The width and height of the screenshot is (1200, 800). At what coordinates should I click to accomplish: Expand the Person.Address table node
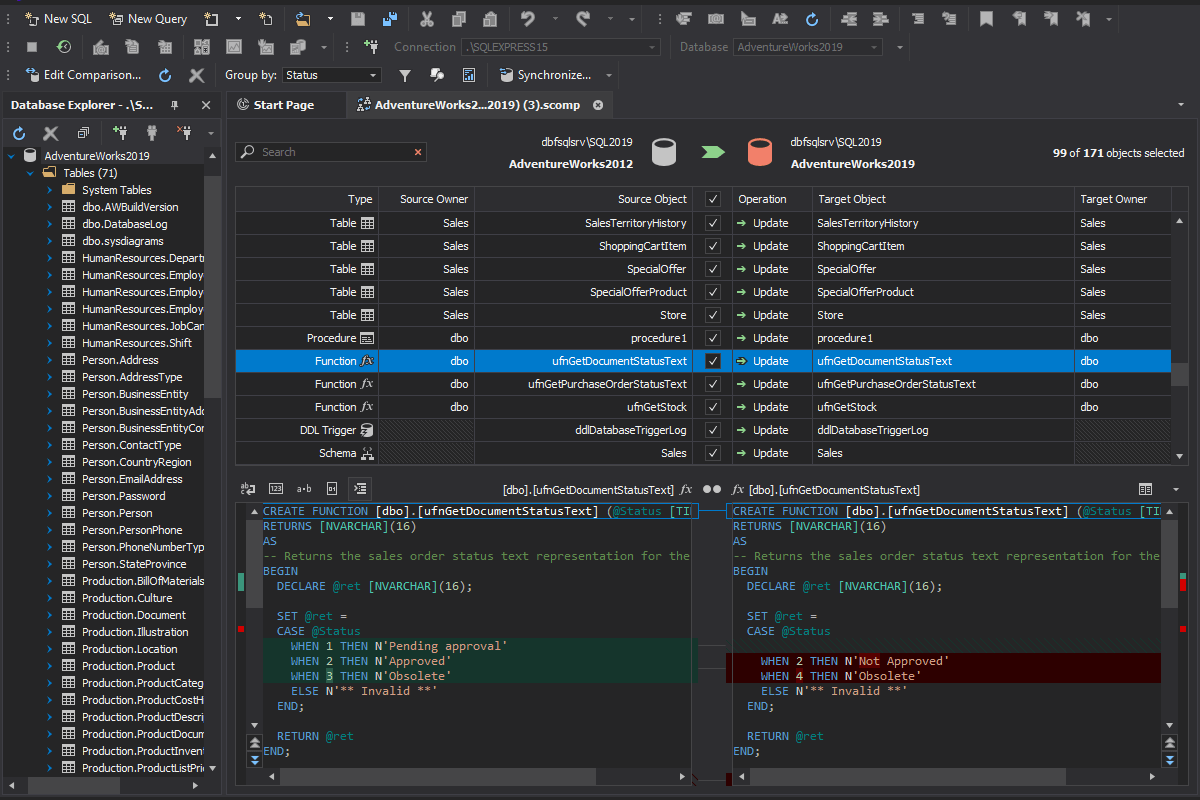point(52,359)
